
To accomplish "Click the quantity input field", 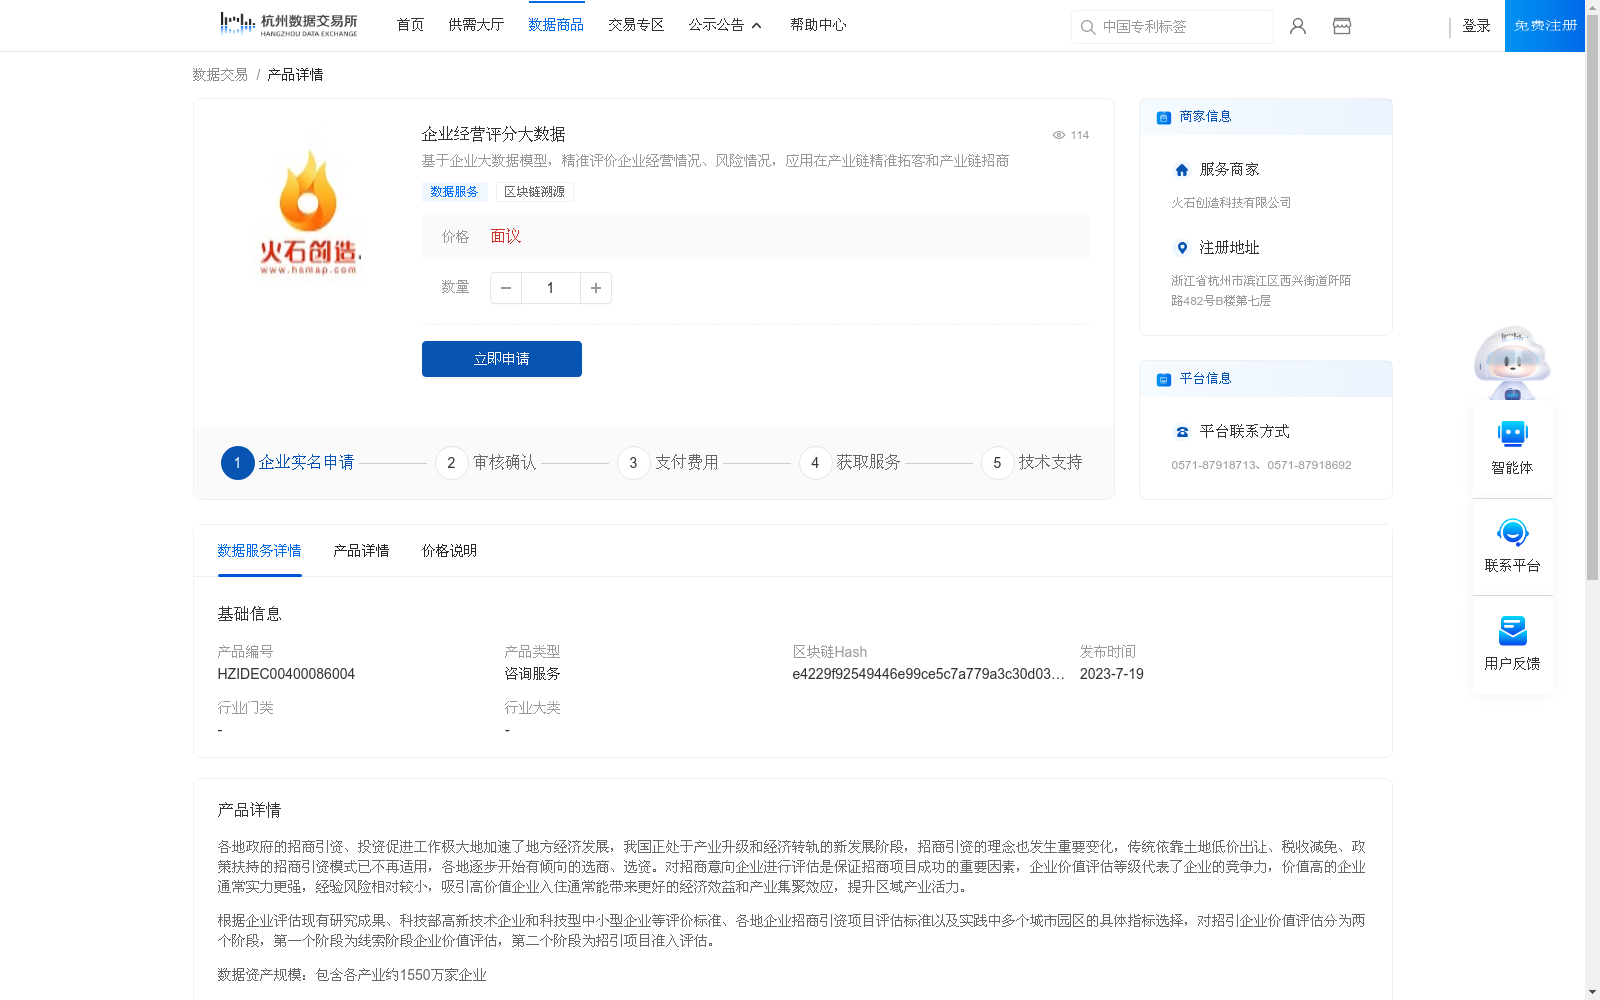I will tap(550, 288).
